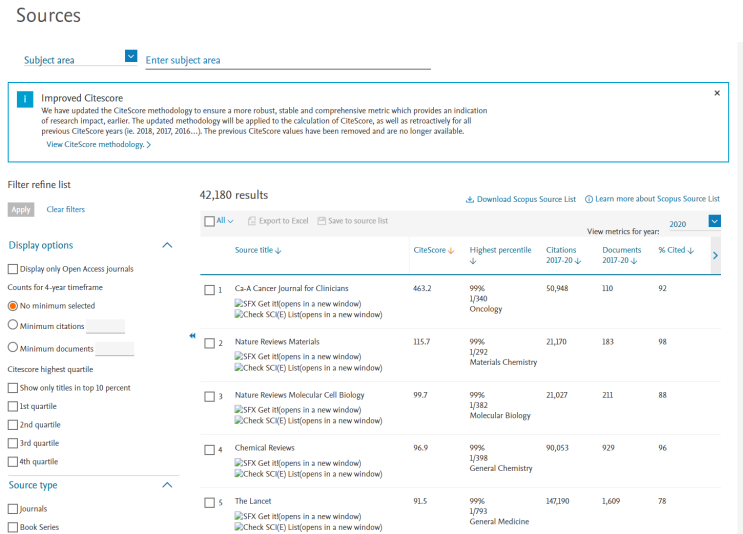Click the Download Scopus Source List icon
743x534 pixels.
tap(470, 199)
